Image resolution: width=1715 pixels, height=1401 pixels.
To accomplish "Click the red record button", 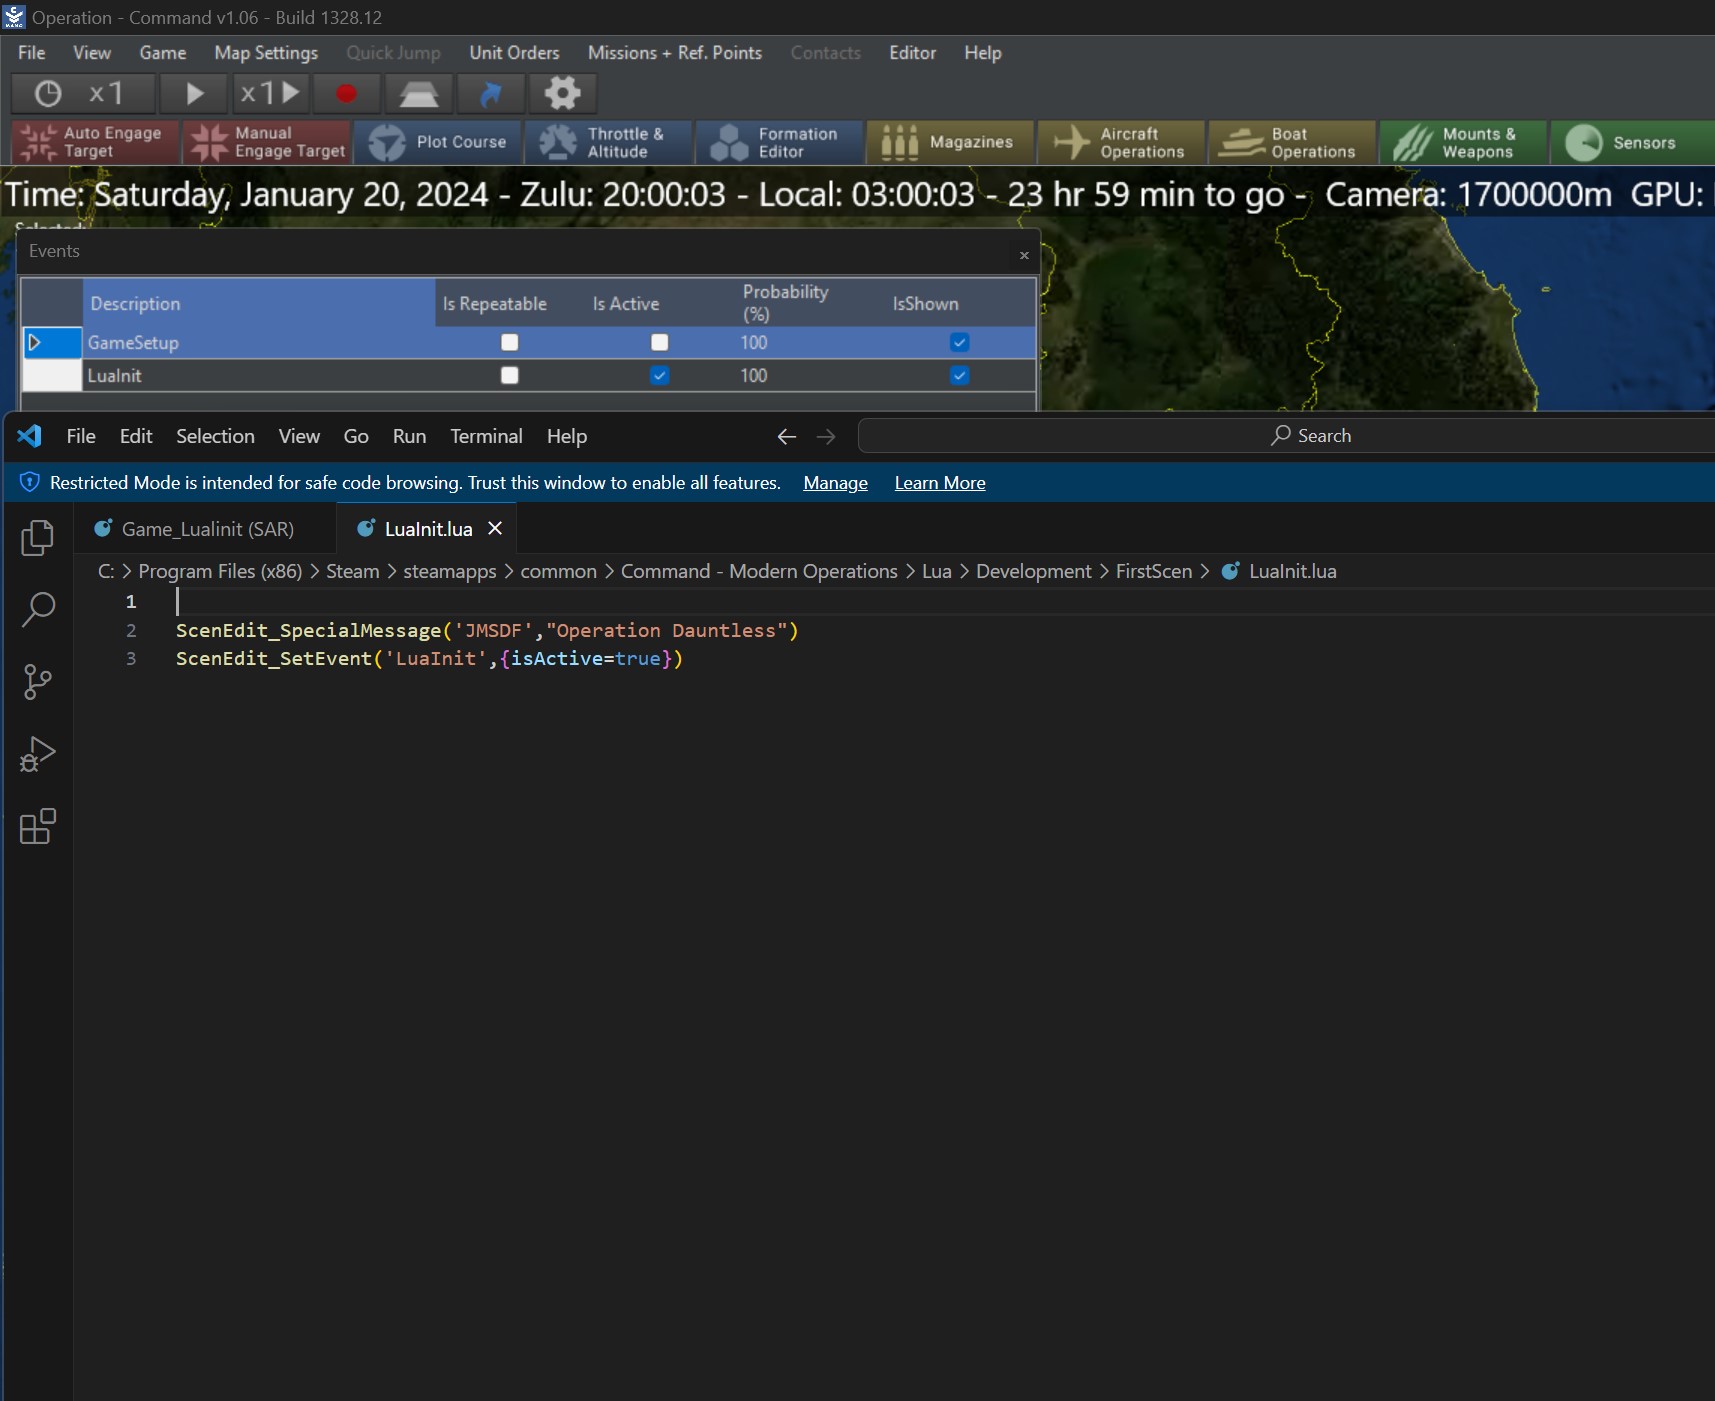I will pos(346,94).
